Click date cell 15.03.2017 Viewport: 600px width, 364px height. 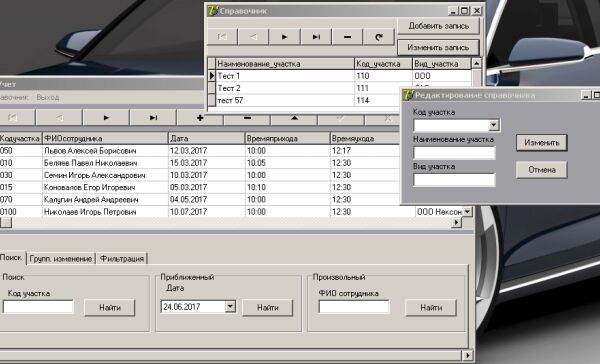coord(206,163)
